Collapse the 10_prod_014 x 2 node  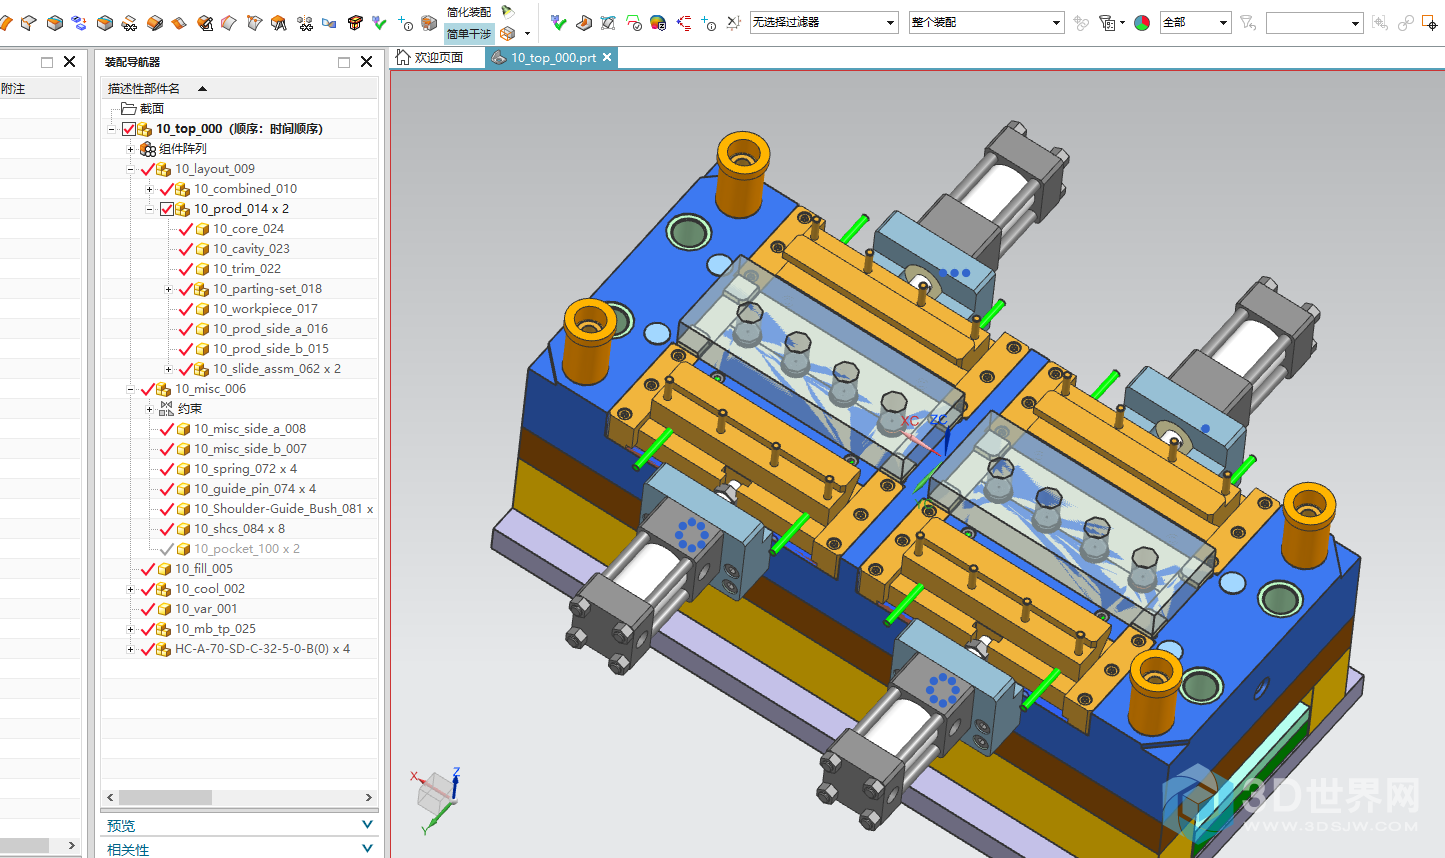coord(149,209)
